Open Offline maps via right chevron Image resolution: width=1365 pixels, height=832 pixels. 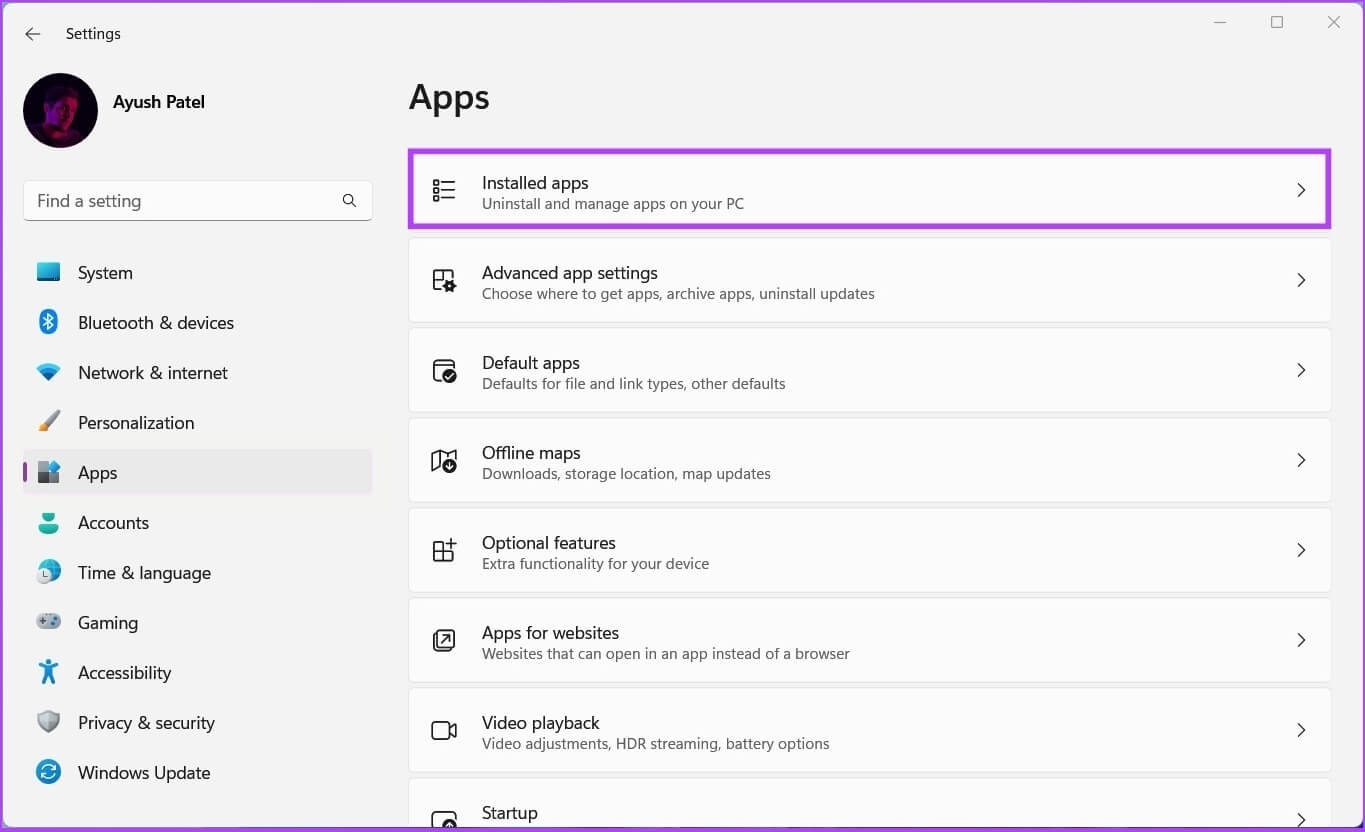click(x=1301, y=460)
